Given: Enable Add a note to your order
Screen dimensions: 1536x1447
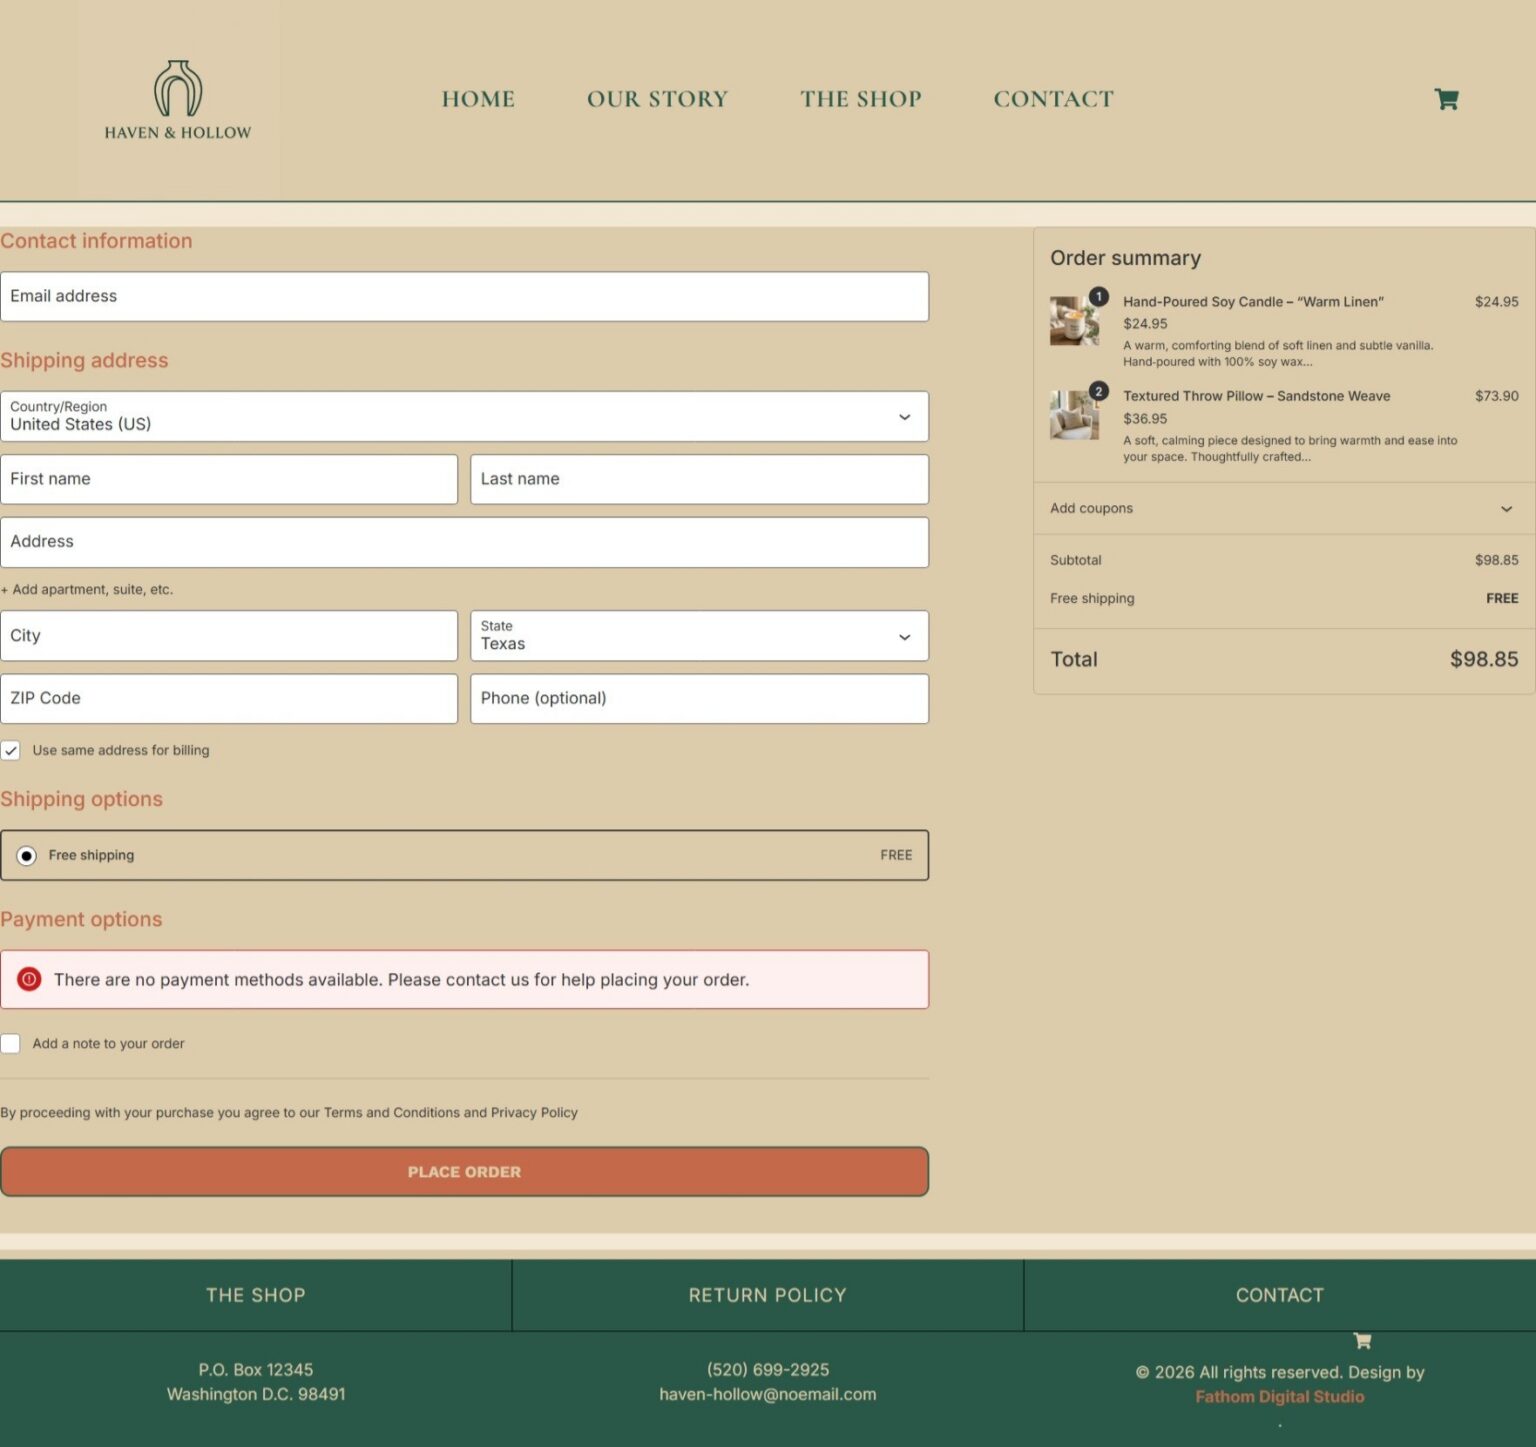Looking at the screenshot, I should (x=11, y=1043).
